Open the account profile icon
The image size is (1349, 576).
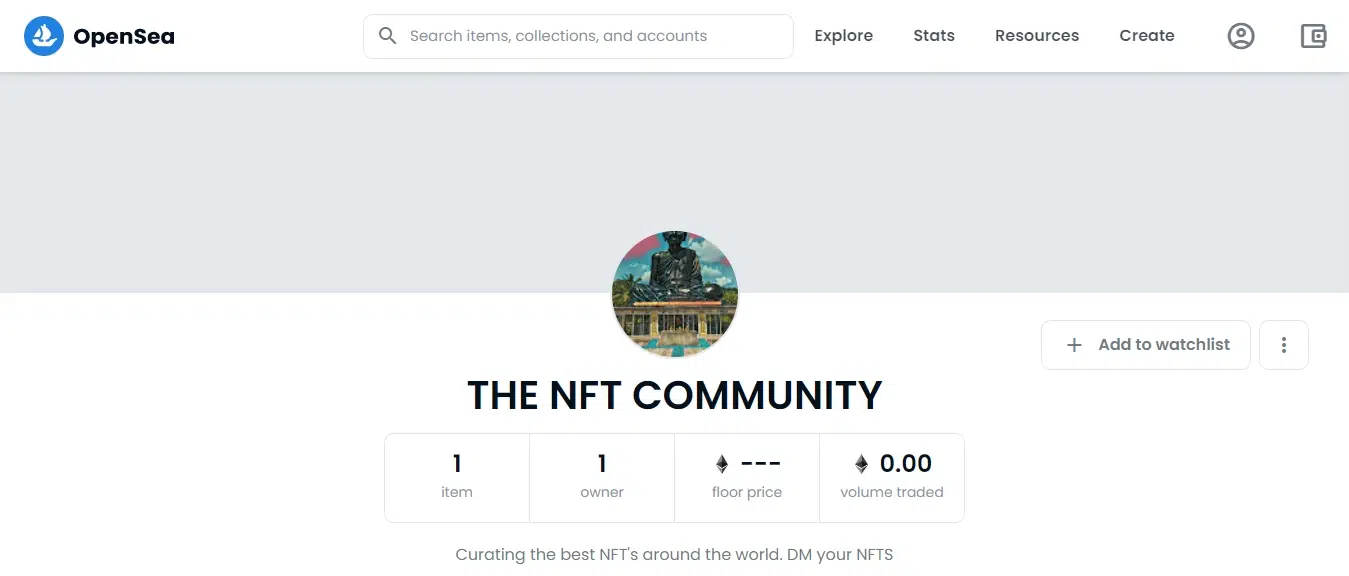tap(1241, 35)
